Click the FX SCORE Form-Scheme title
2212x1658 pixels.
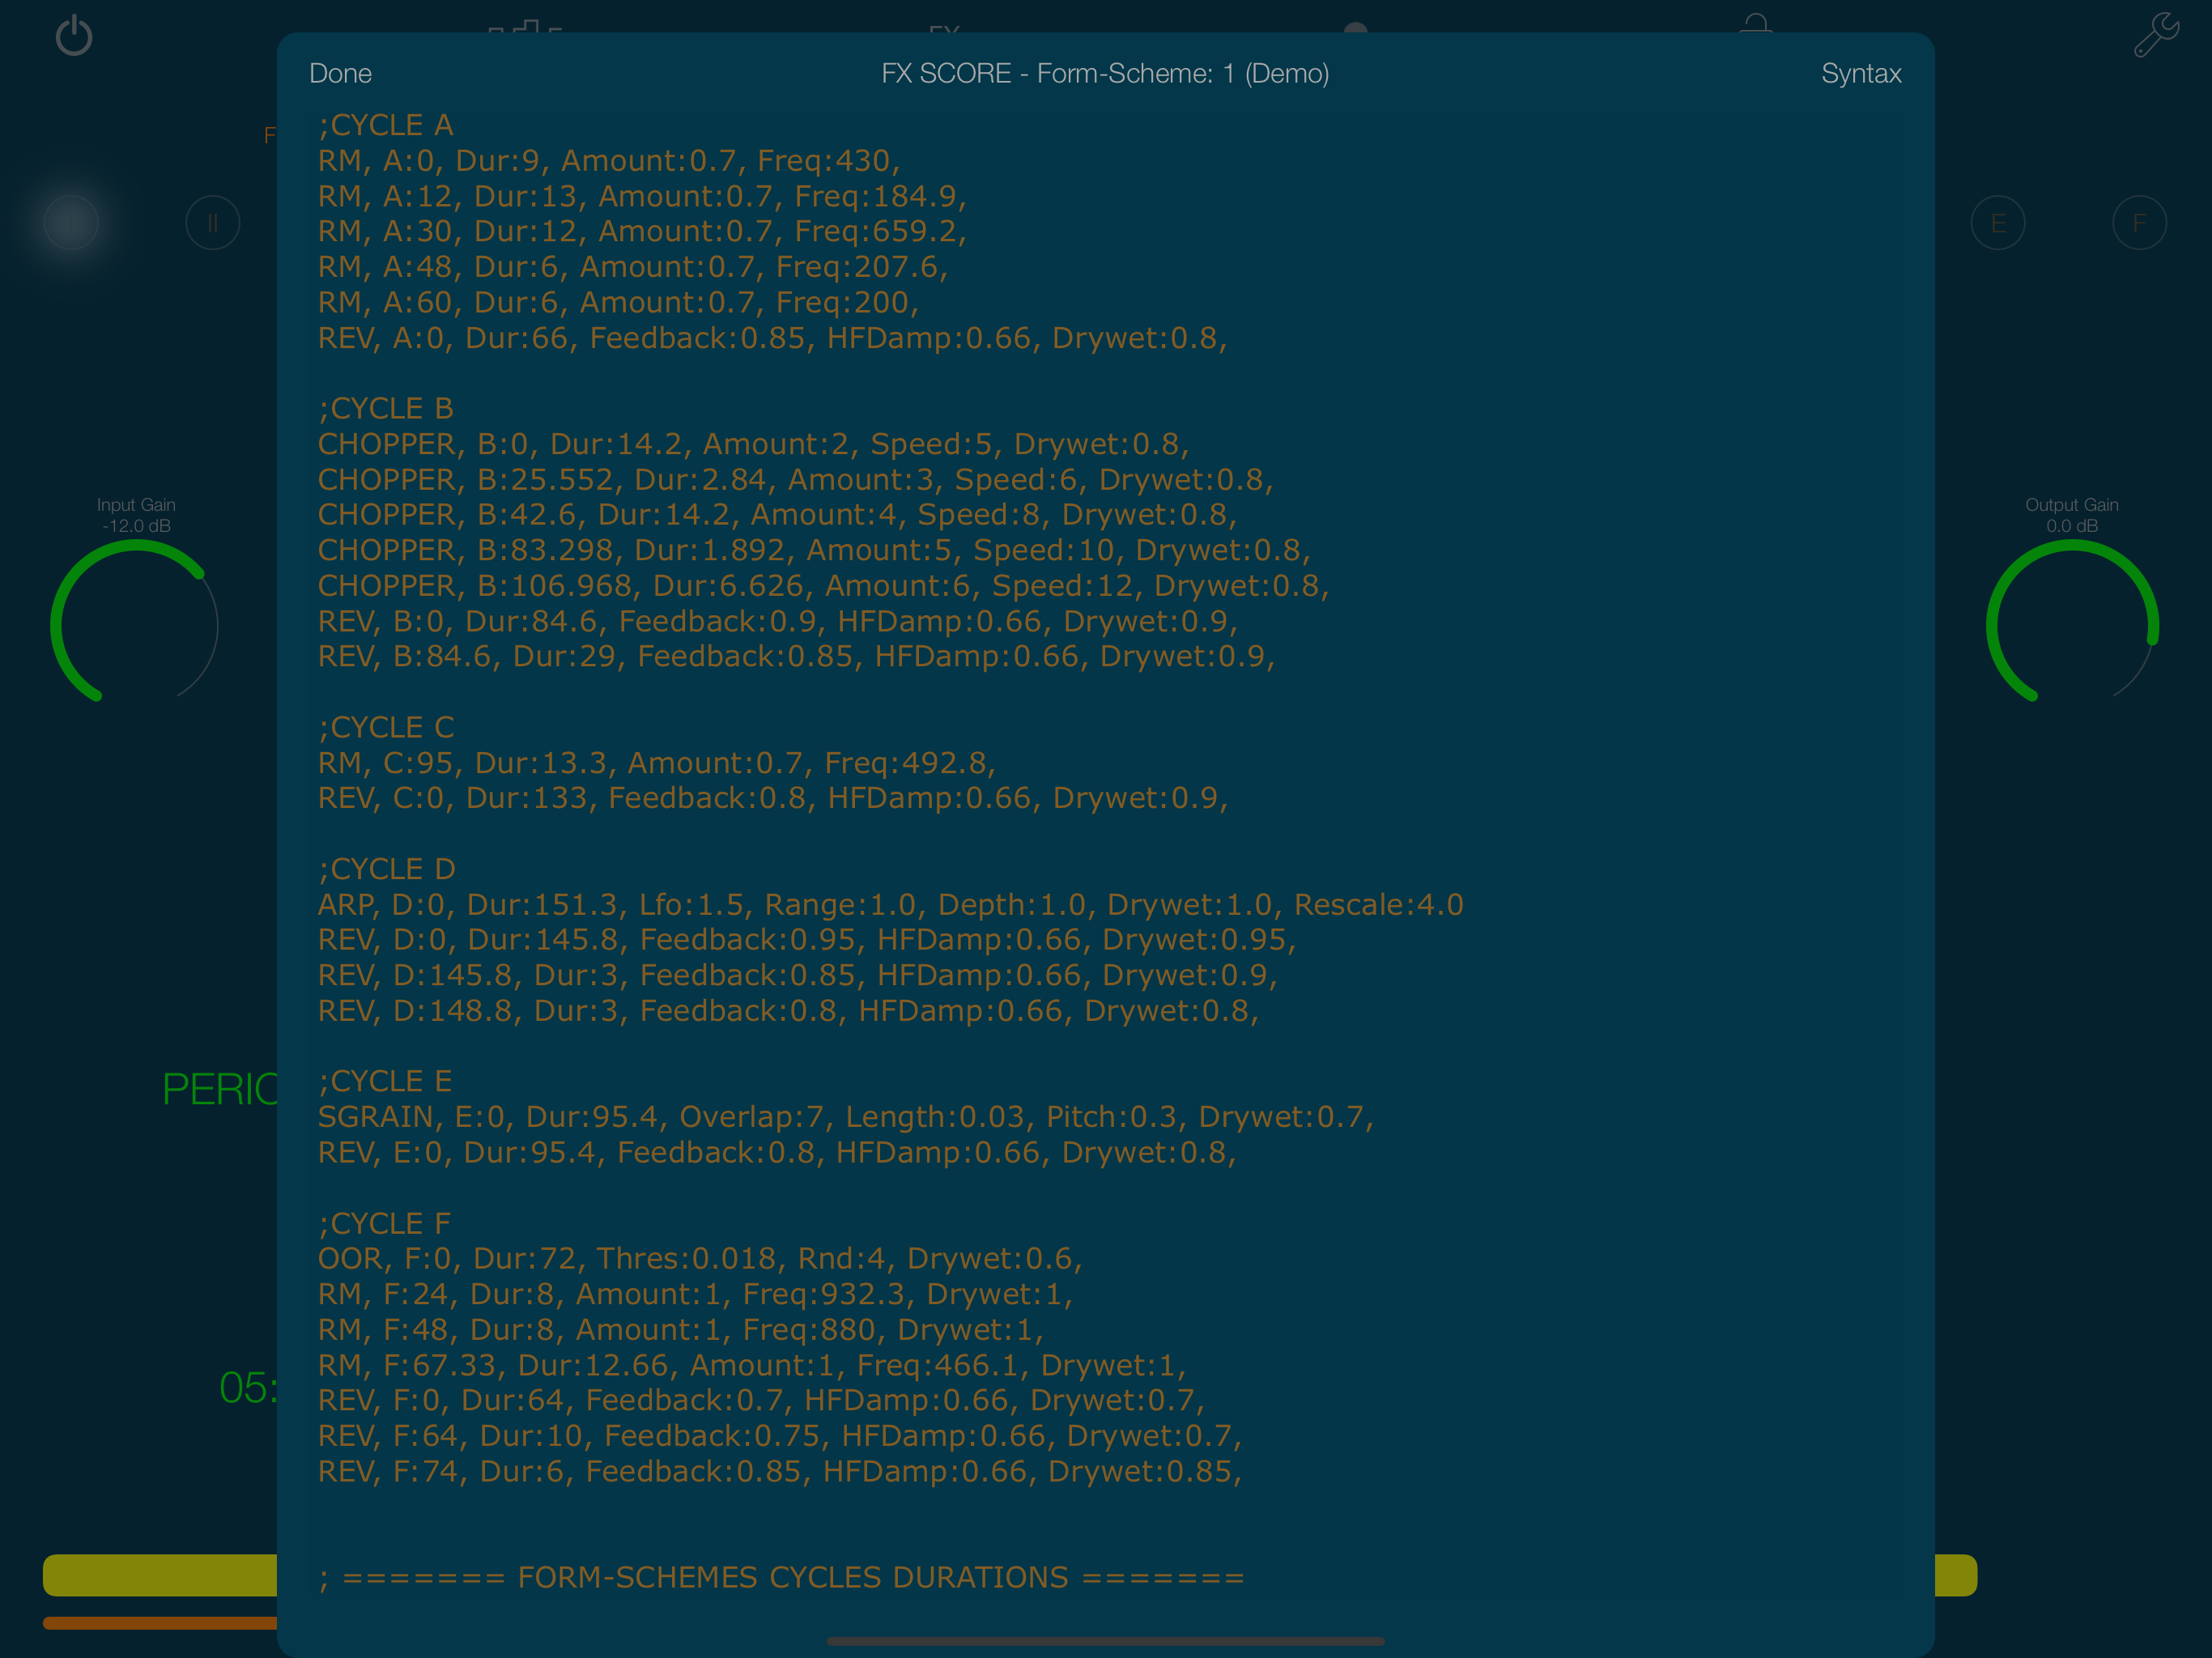point(1105,73)
